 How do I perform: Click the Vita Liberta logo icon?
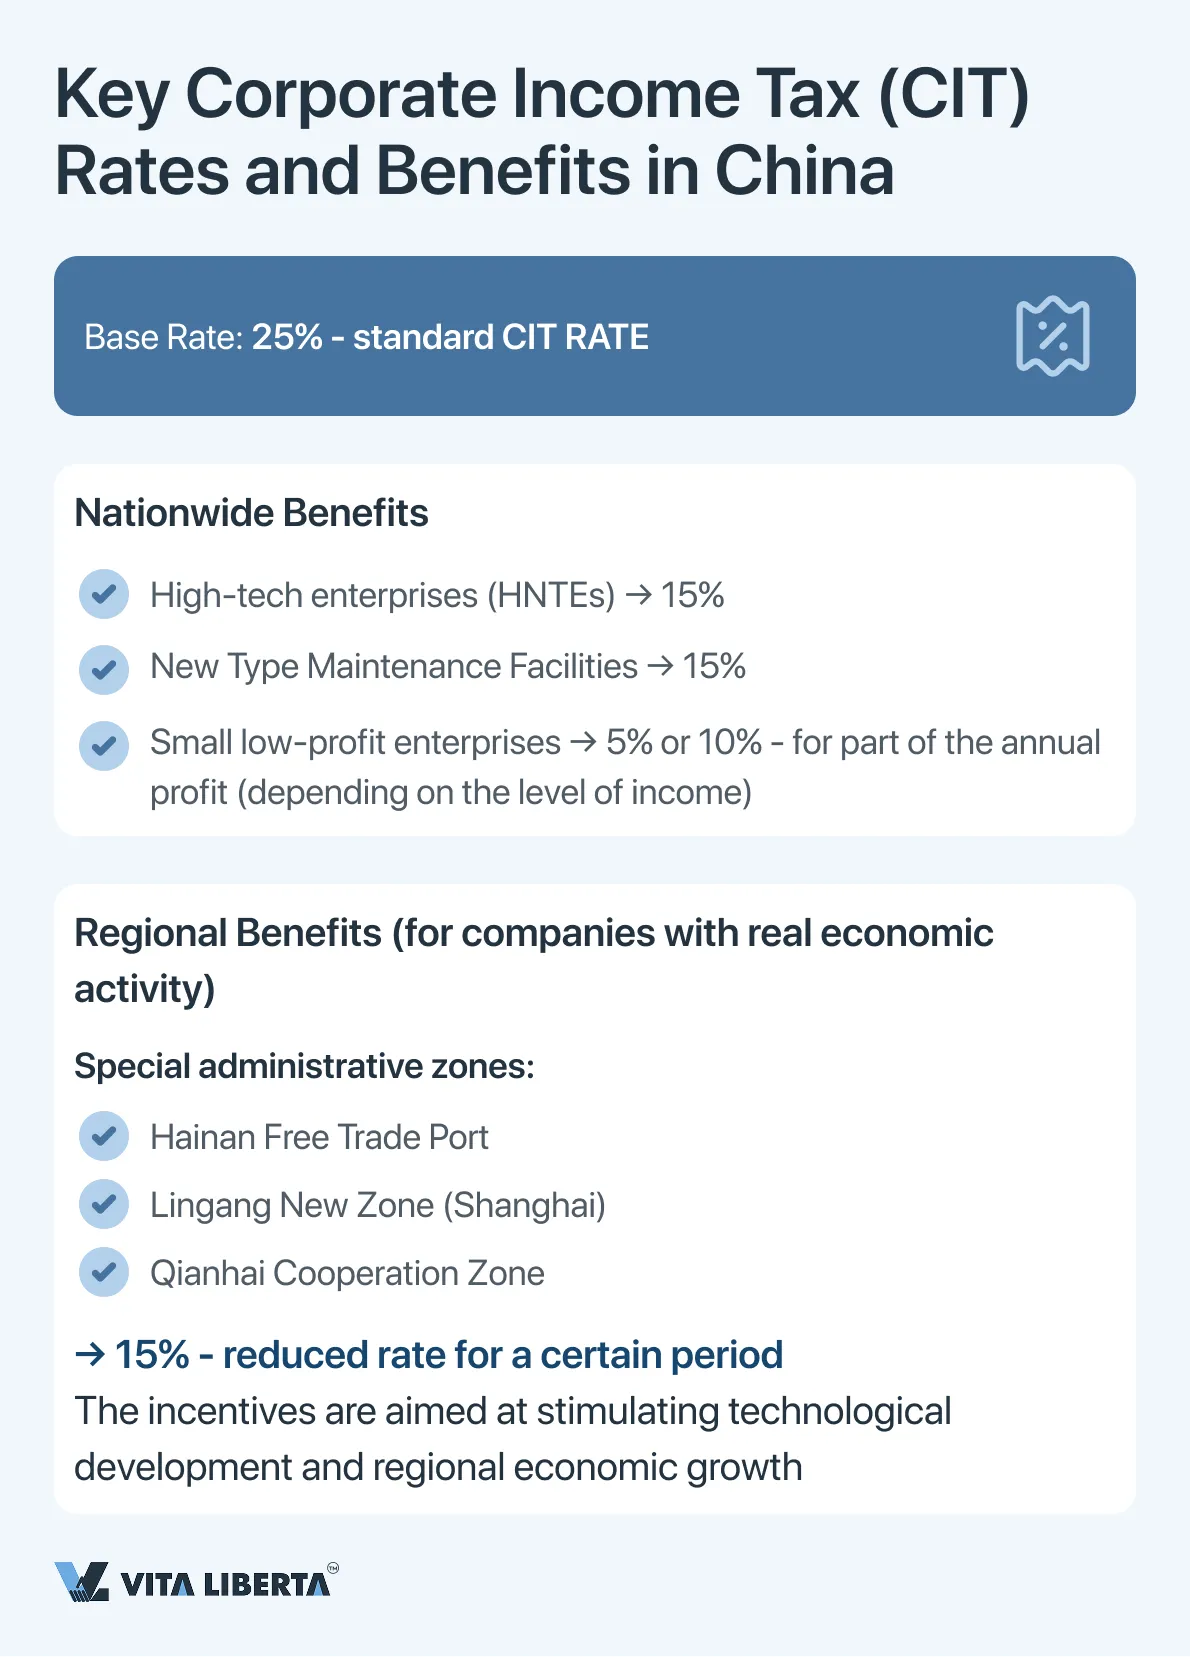tap(82, 1582)
